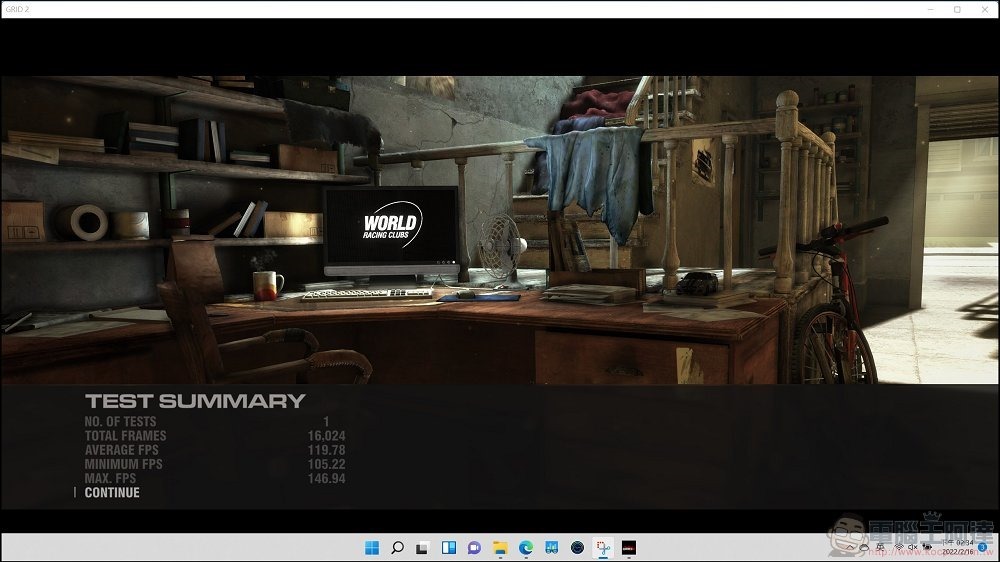Click the TEST SUMMARY heading

(195, 401)
